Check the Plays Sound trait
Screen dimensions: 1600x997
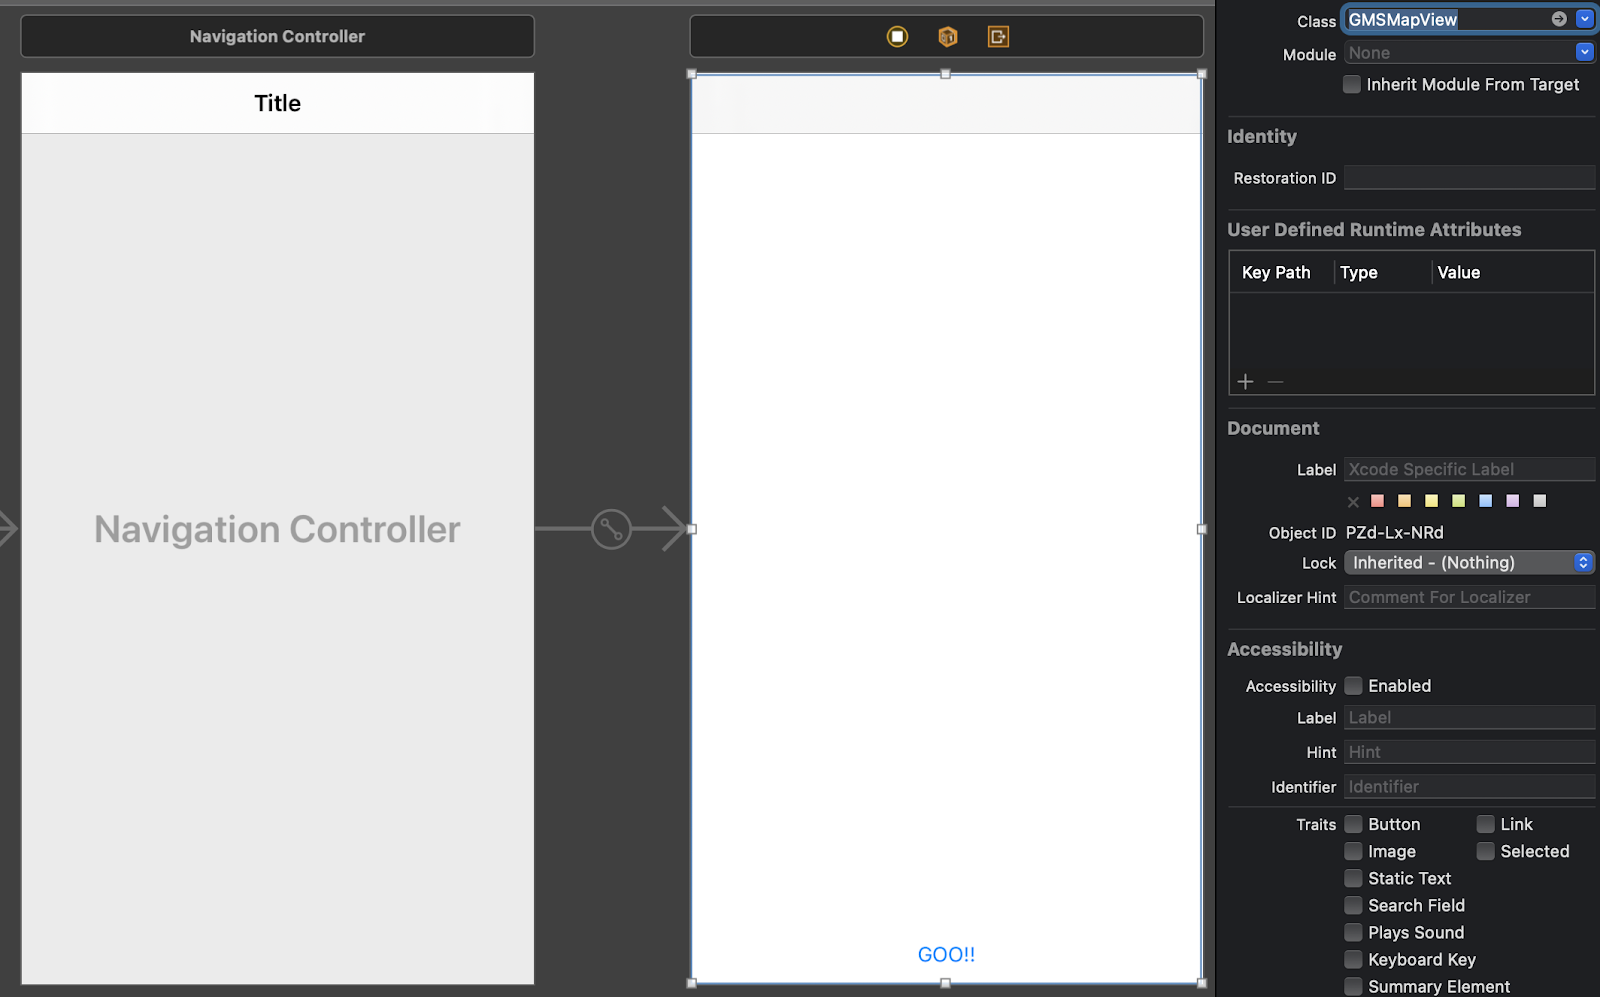(1353, 932)
